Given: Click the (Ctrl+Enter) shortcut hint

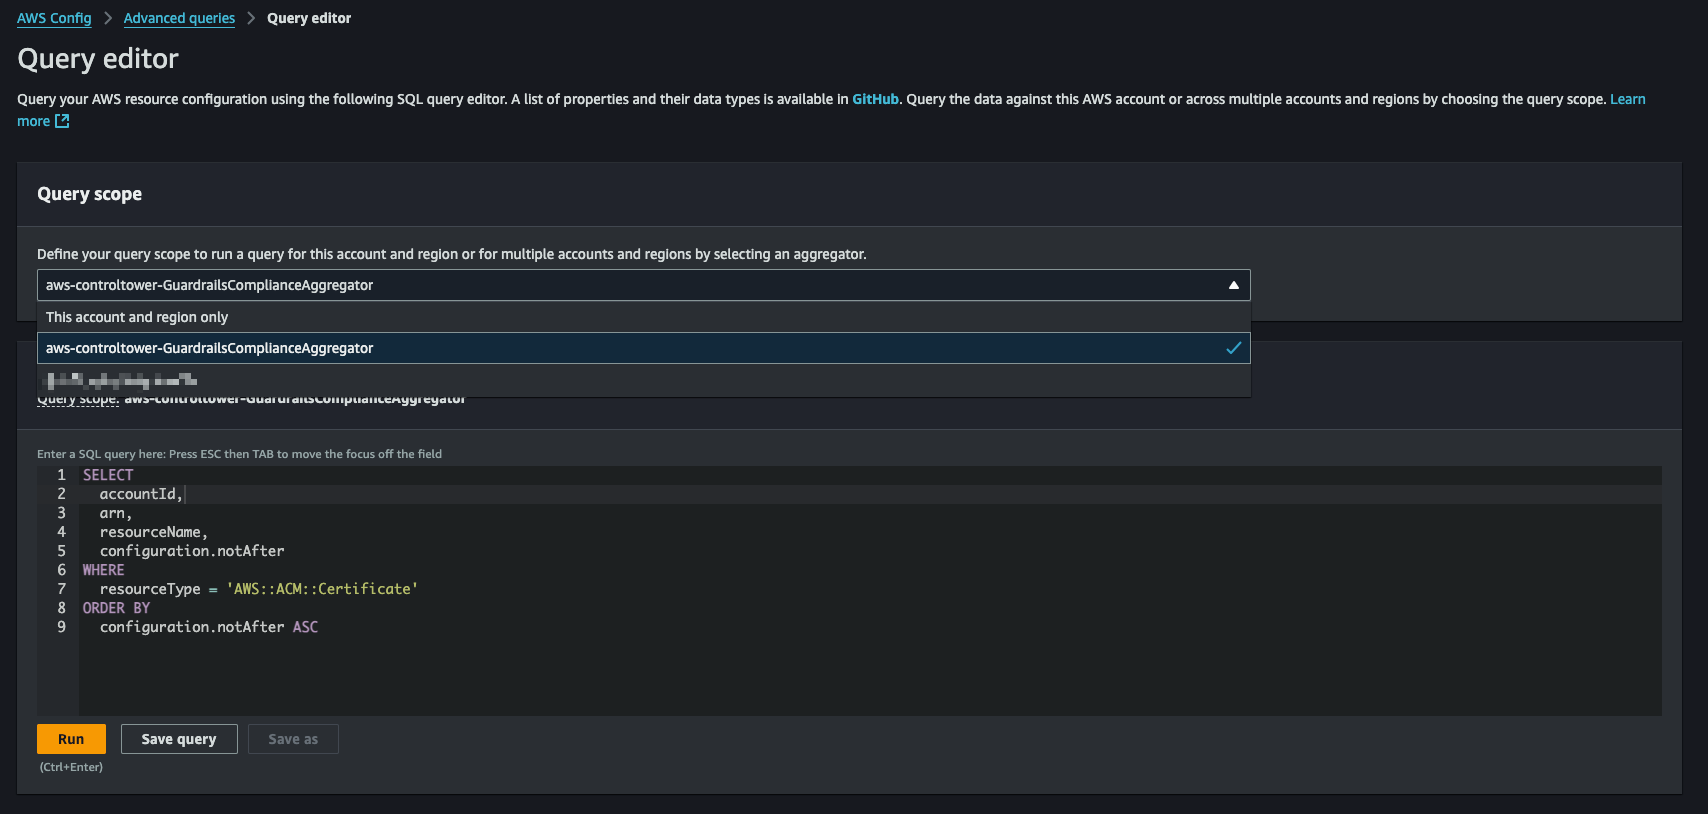Looking at the screenshot, I should tap(71, 767).
